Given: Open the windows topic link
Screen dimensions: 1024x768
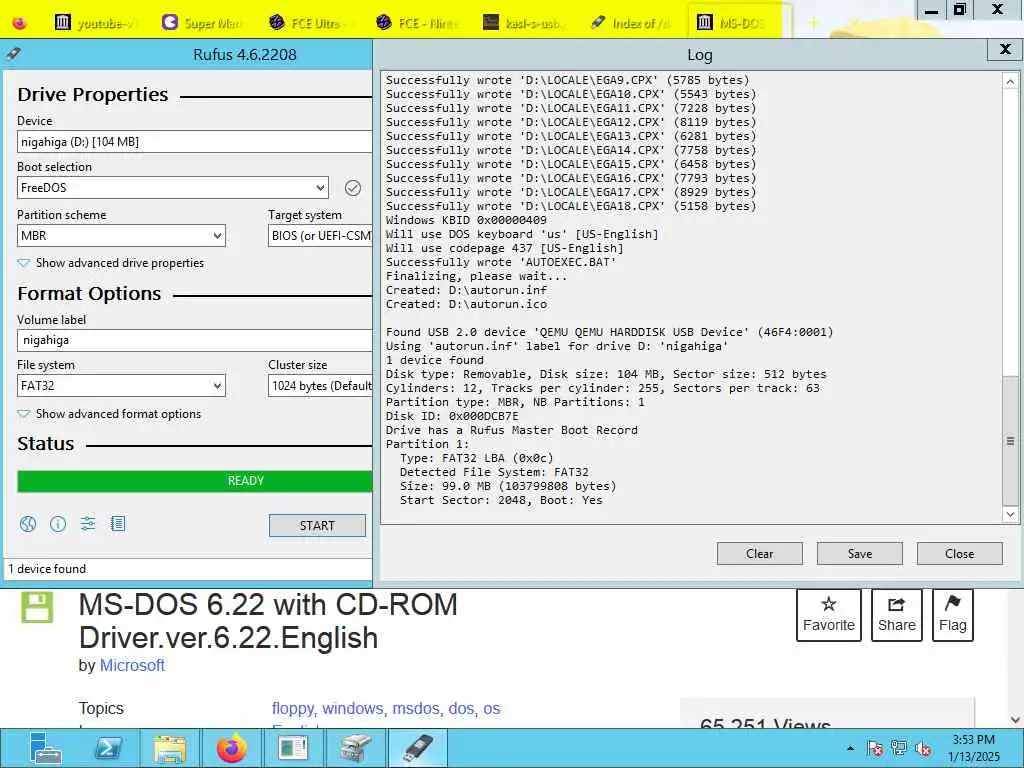Looking at the screenshot, I should pyautogui.click(x=353, y=709).
